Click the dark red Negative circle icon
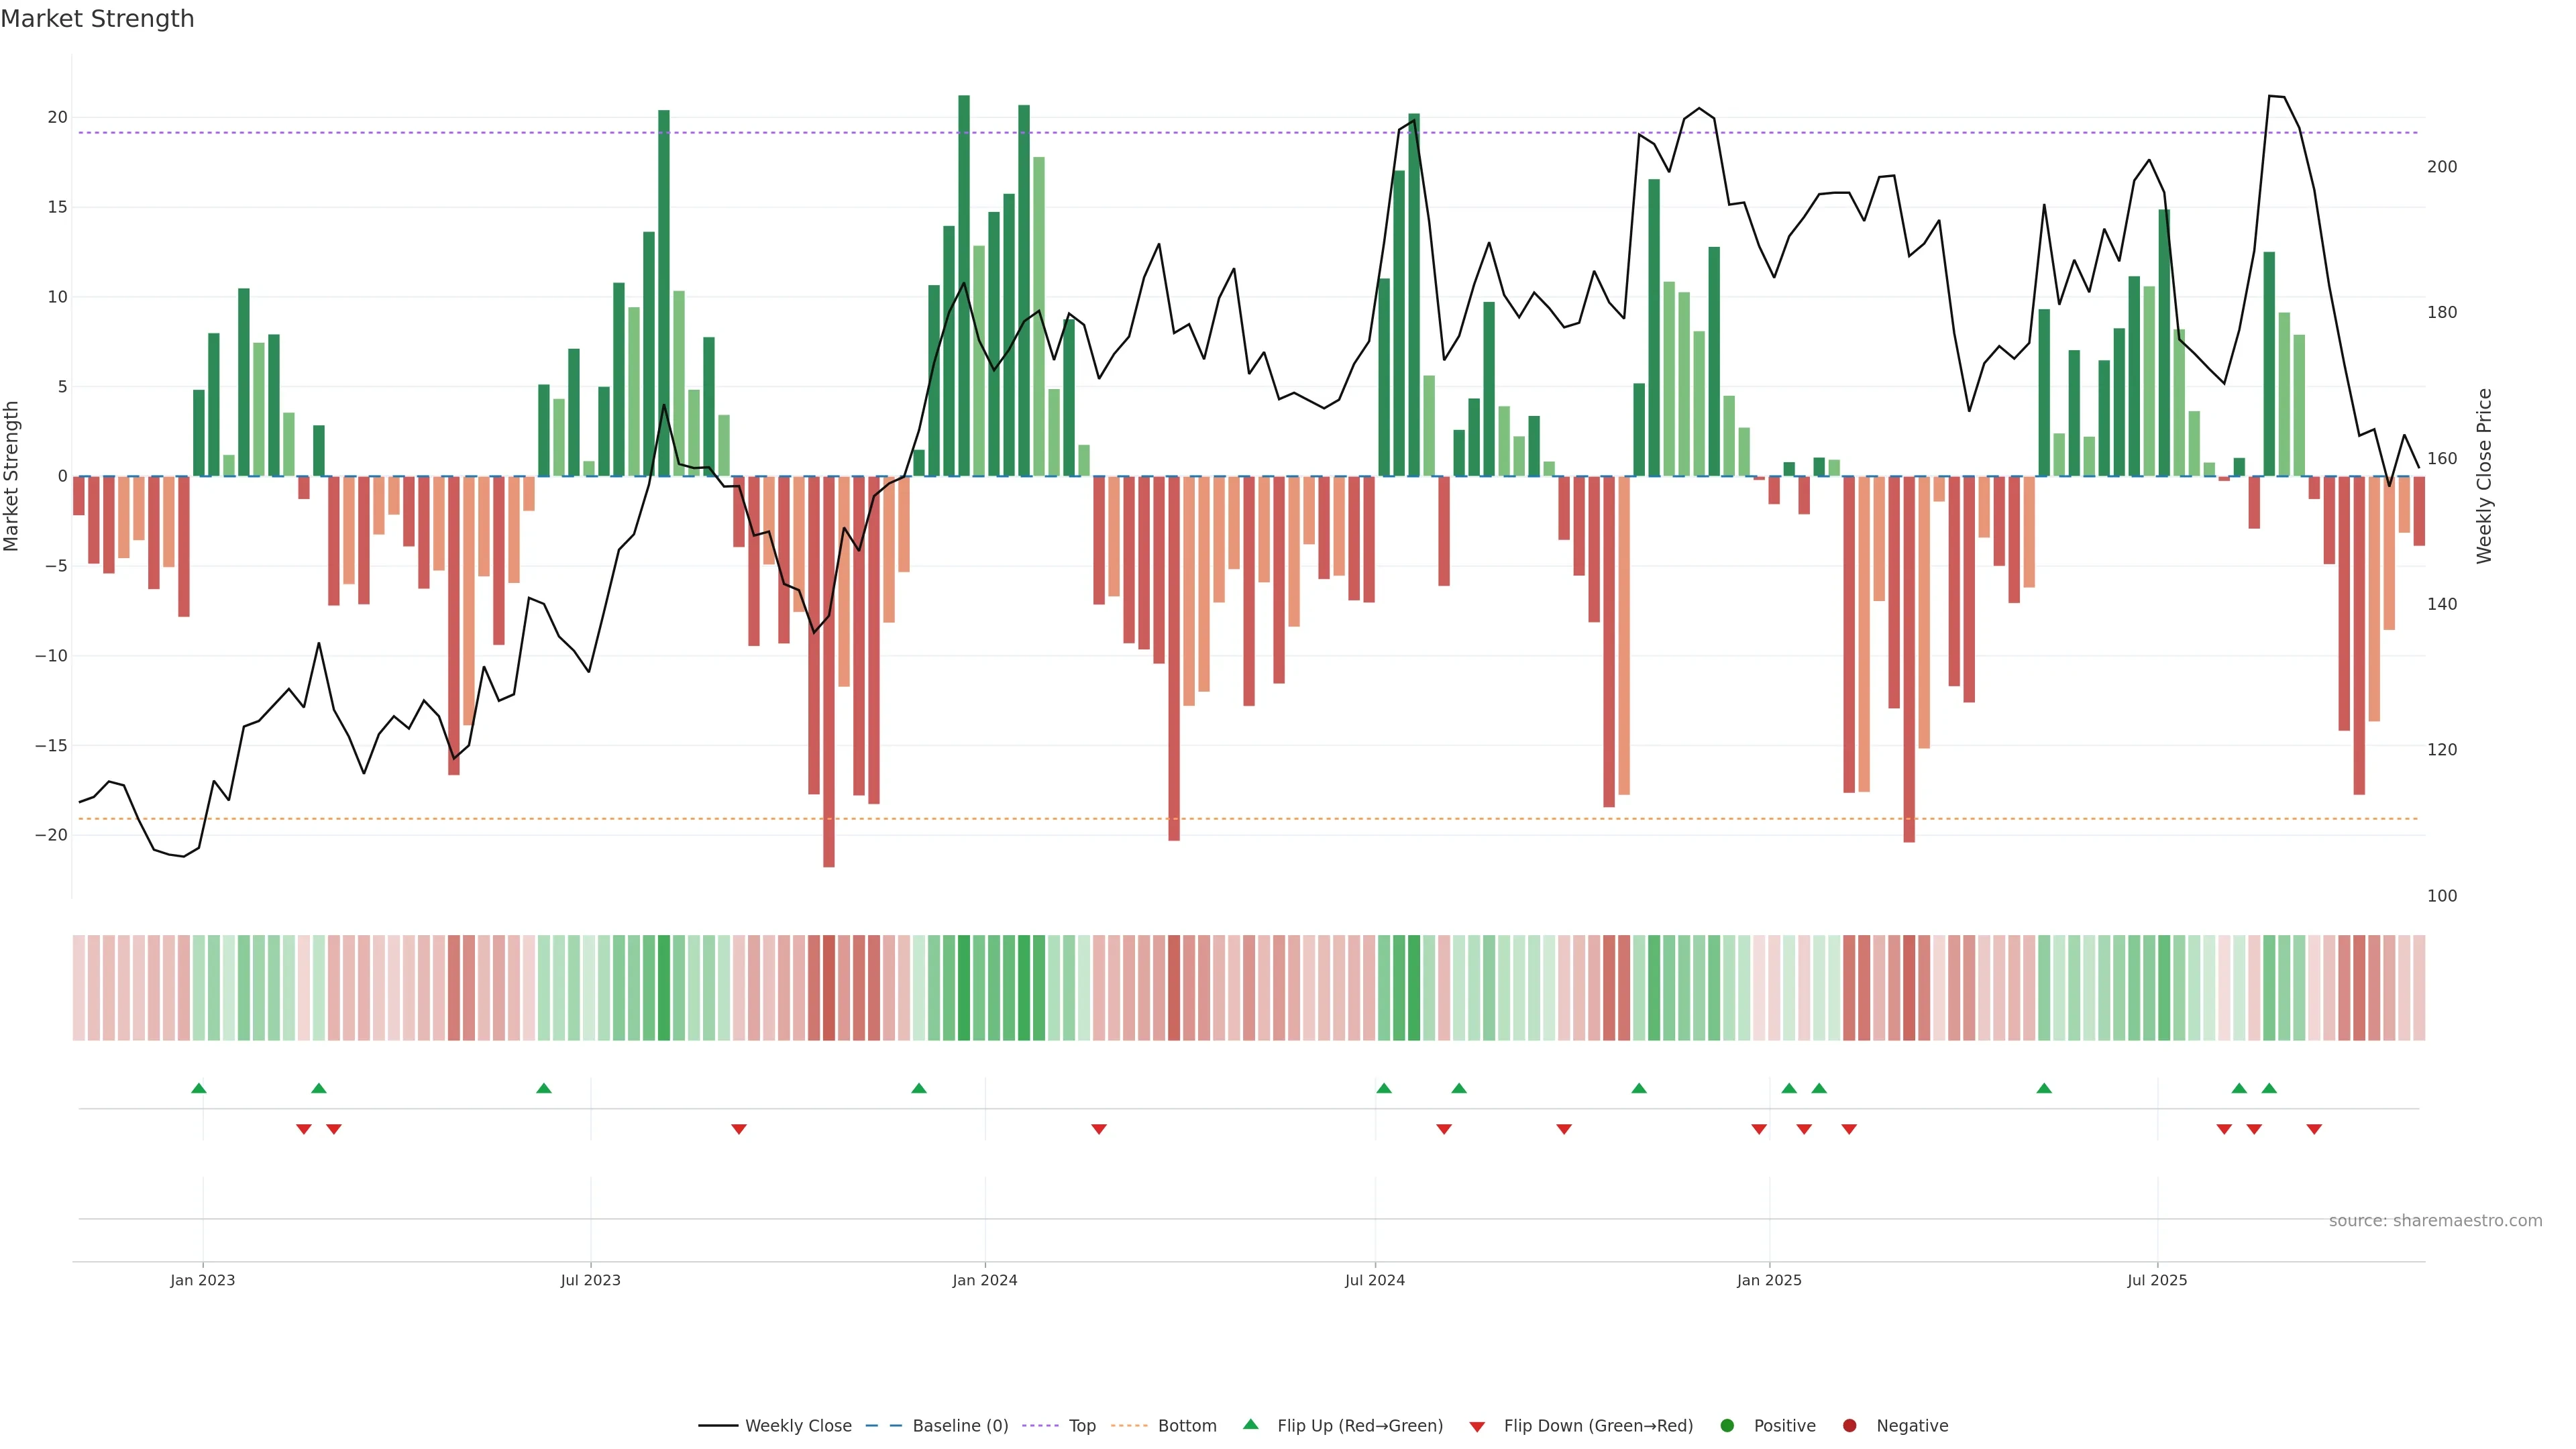This screenshot has width=2576, height=1449. pyautogui.click(x=1849, y=1425)
